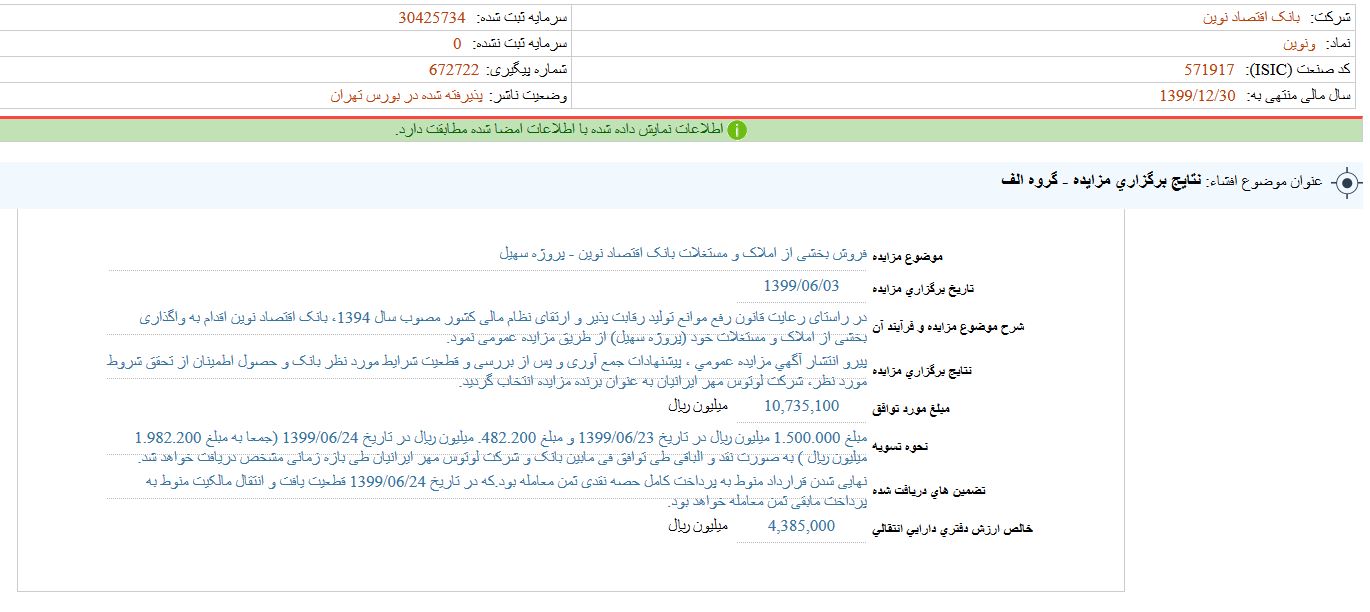Click label نتایج برگزاری مزایده
The height and width of the screenshot is (612, 1370).
[924, 372]
